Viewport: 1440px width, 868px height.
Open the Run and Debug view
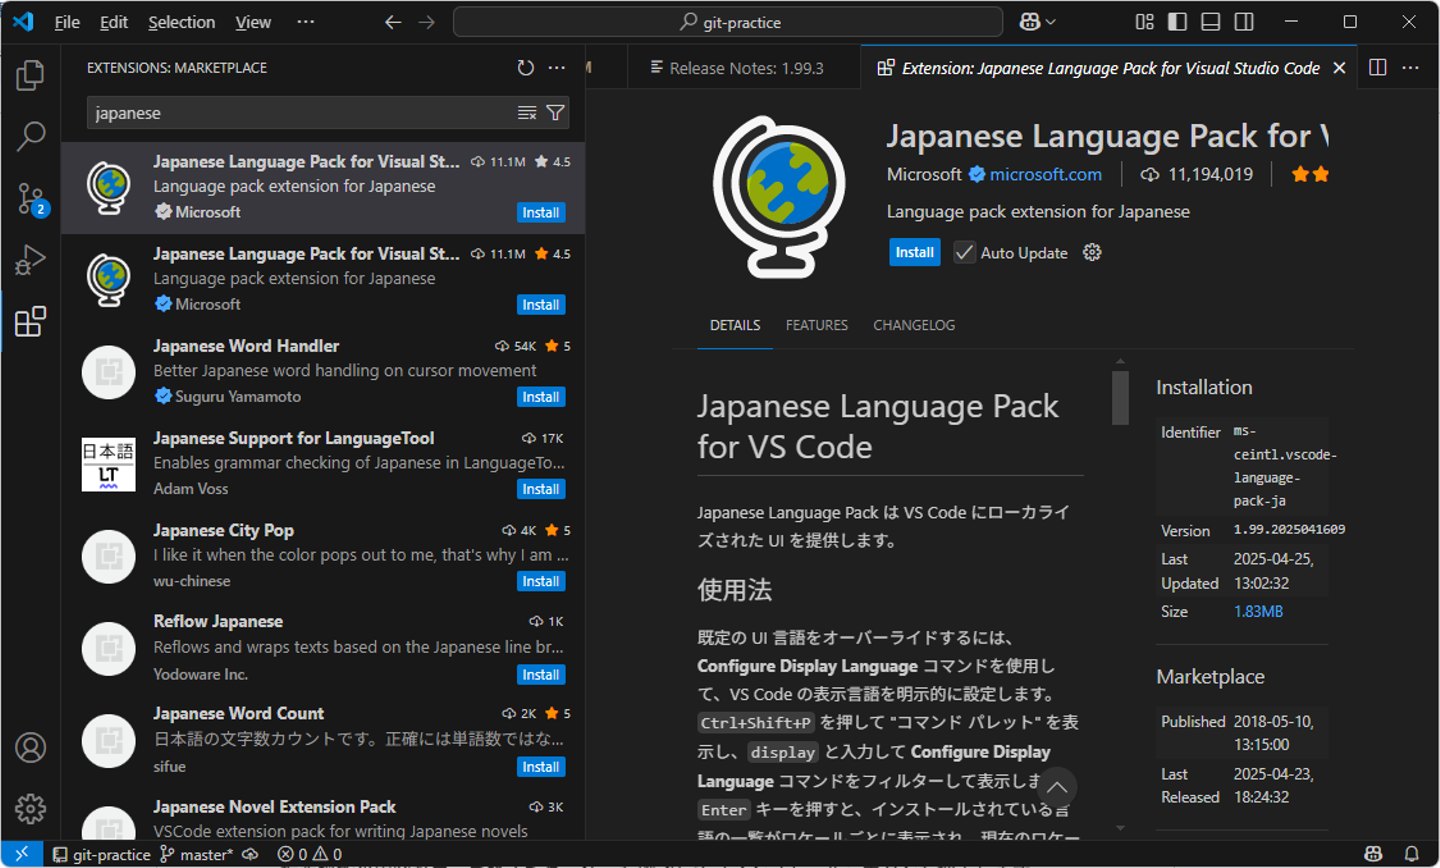pos(30,260)
